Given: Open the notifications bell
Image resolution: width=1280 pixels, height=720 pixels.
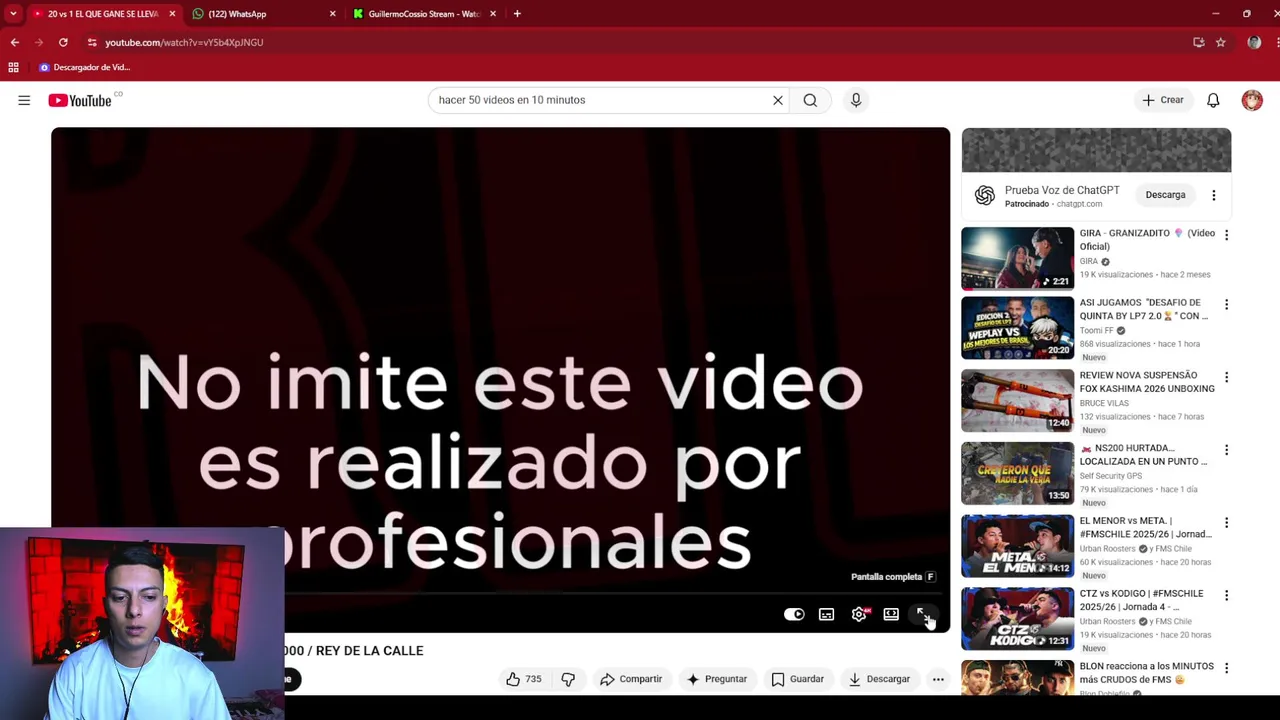Looking at the screenshot, I should 1213,100.
